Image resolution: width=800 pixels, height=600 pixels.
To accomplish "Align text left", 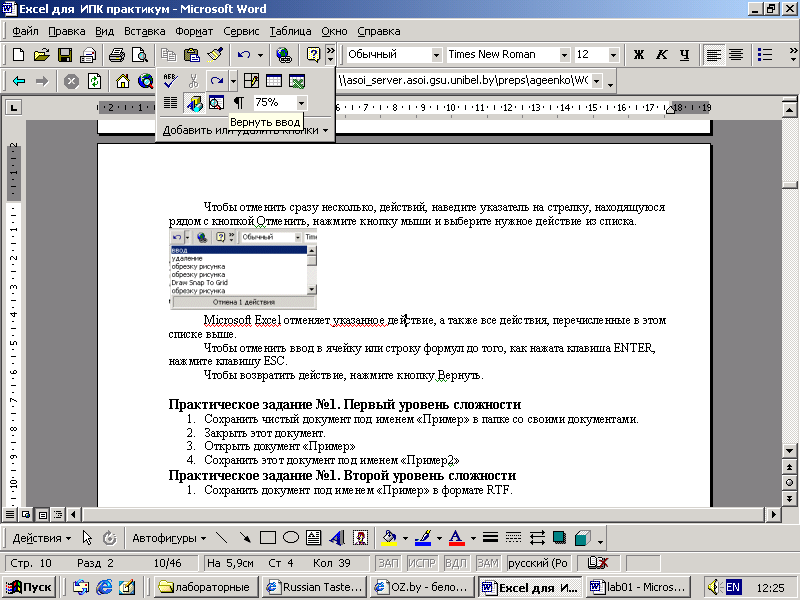I will pos(713,55).
